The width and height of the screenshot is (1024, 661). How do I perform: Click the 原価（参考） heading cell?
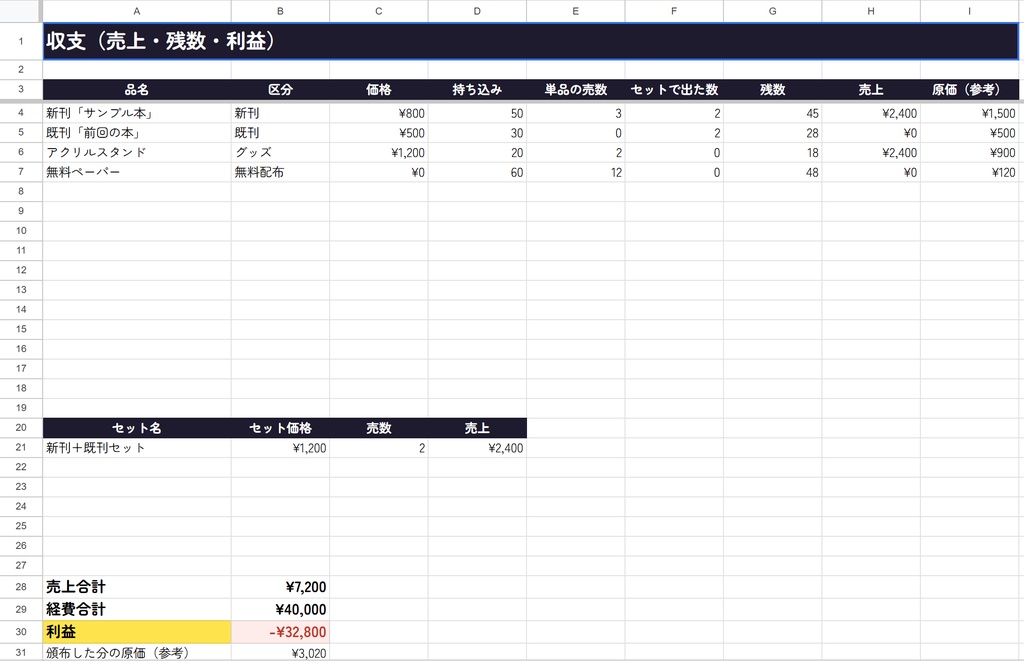point(969,89)
